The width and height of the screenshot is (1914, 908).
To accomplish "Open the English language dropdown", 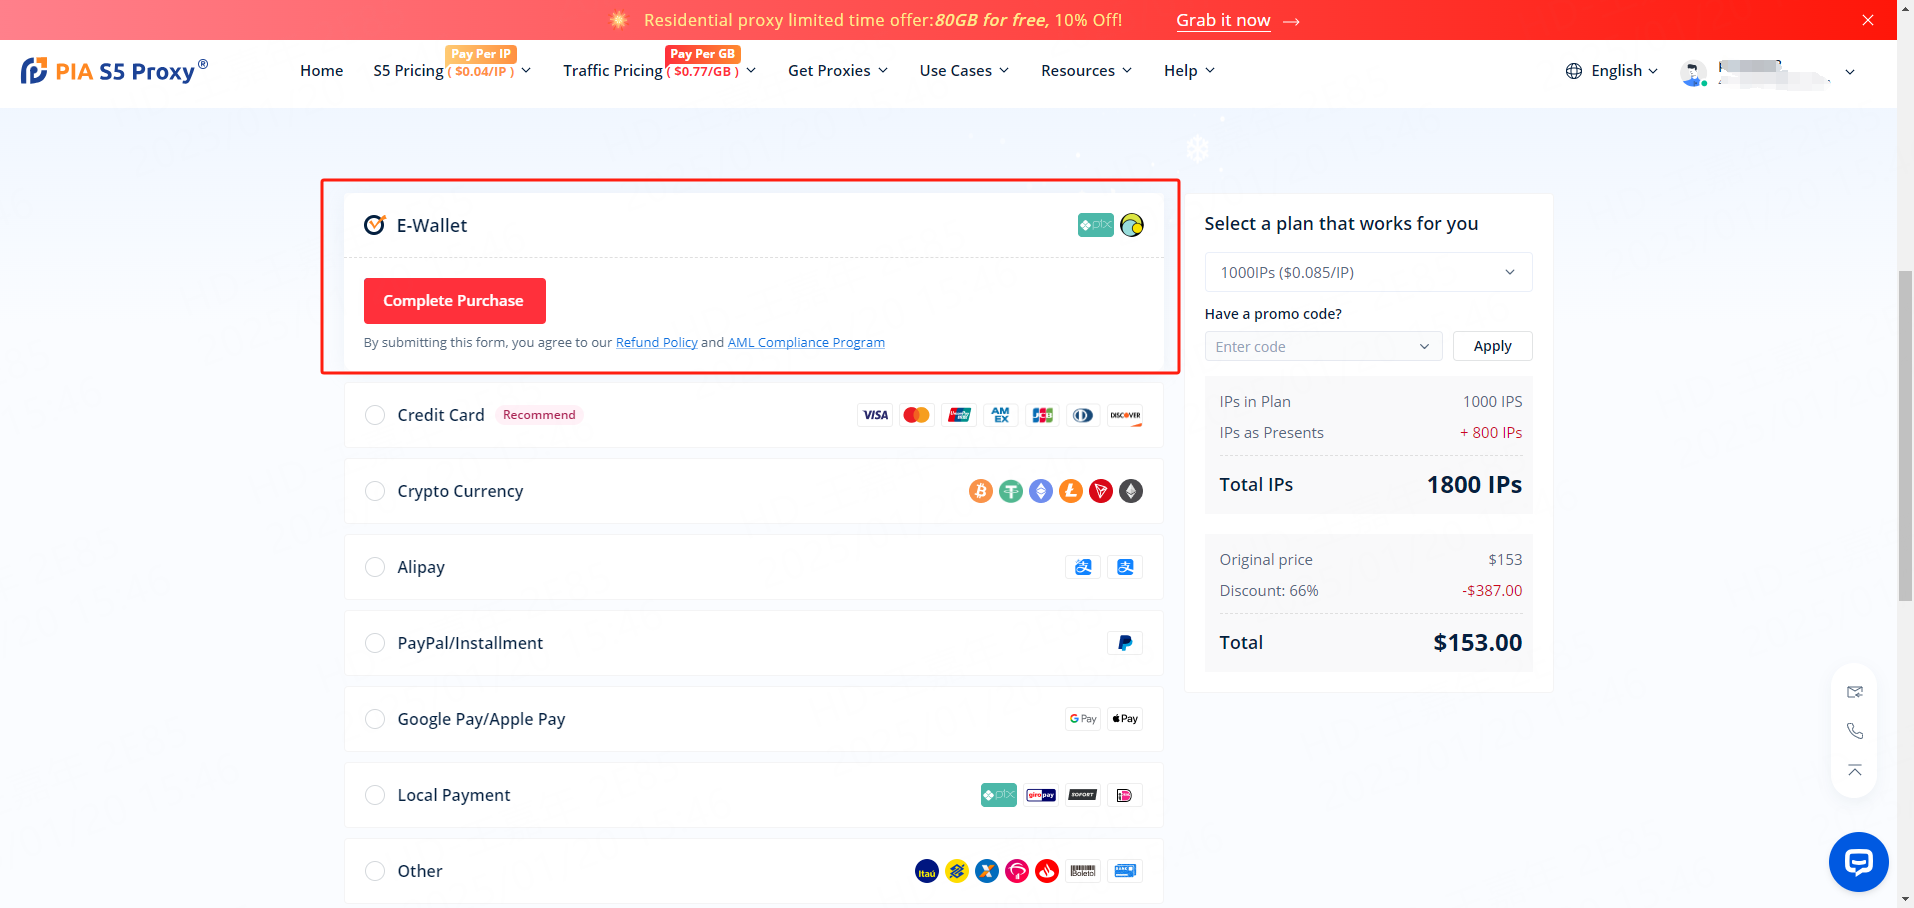I will [x=1612, y=71].
